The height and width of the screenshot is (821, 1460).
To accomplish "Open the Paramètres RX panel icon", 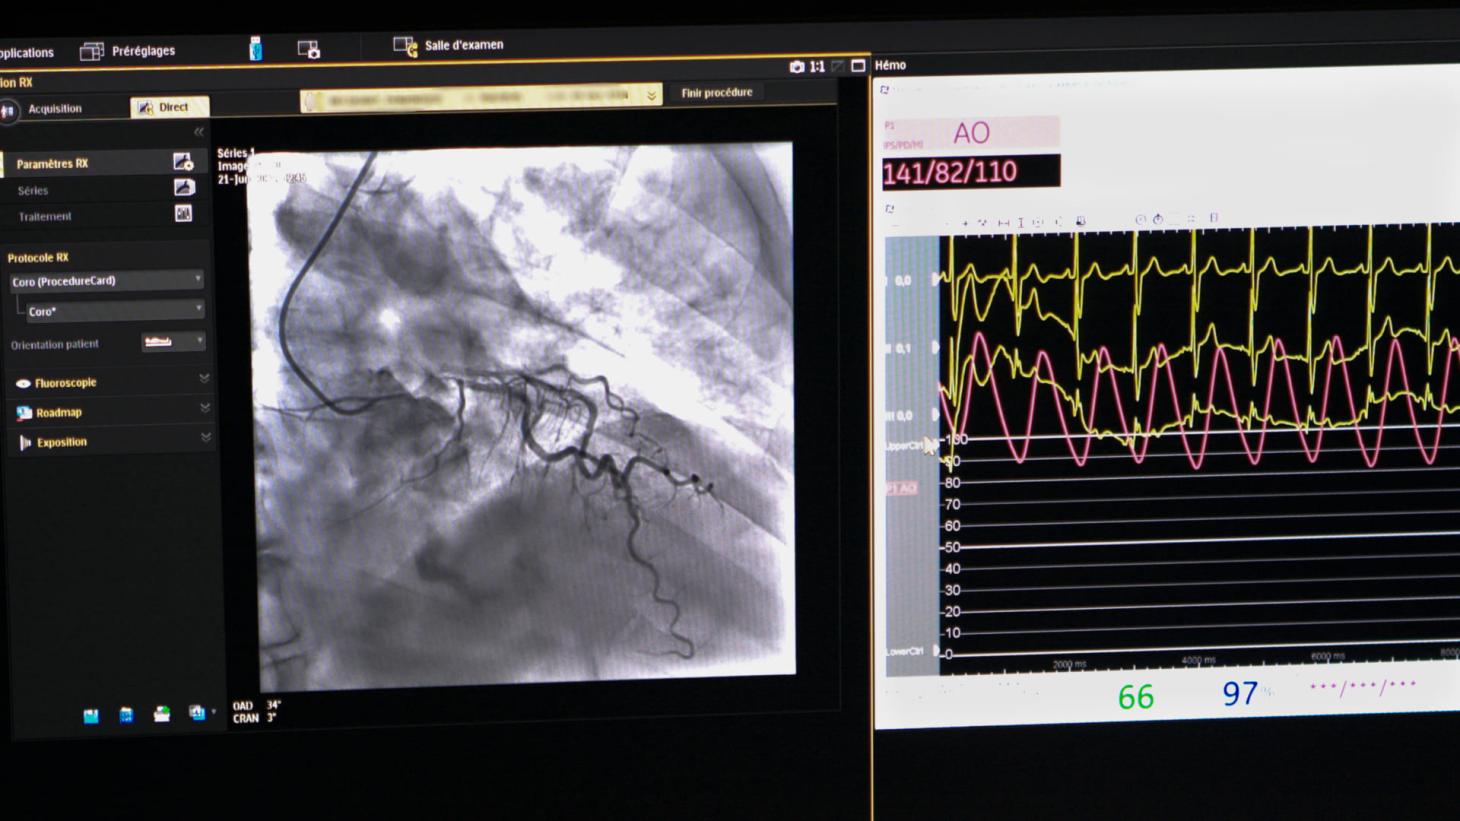I will (183, 162).
